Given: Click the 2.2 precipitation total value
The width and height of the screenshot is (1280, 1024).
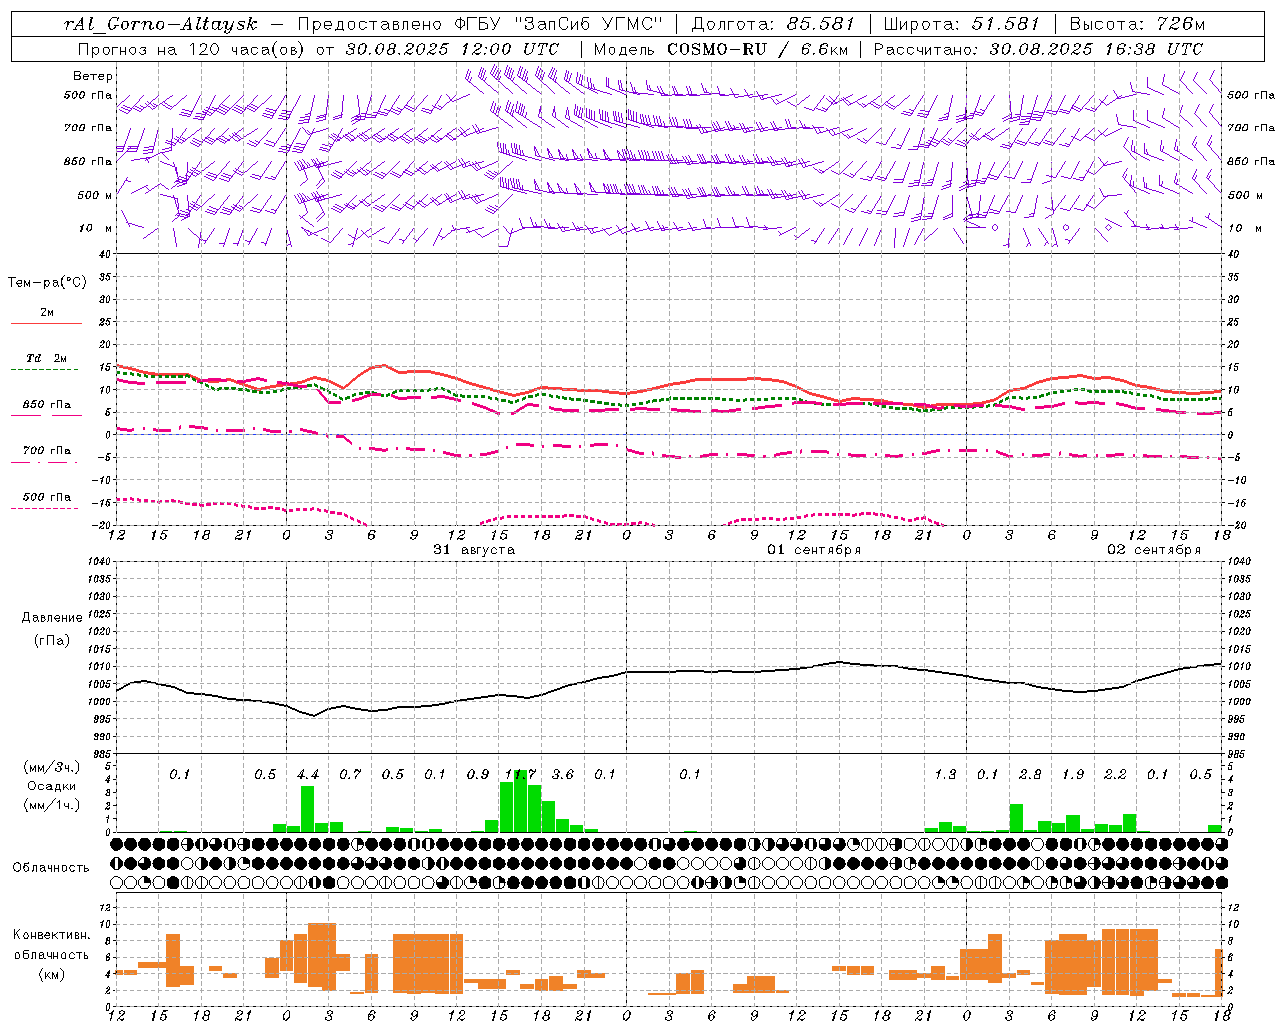Looking at the screenshot, I should pyautogui.click(x=1115, y=775).
